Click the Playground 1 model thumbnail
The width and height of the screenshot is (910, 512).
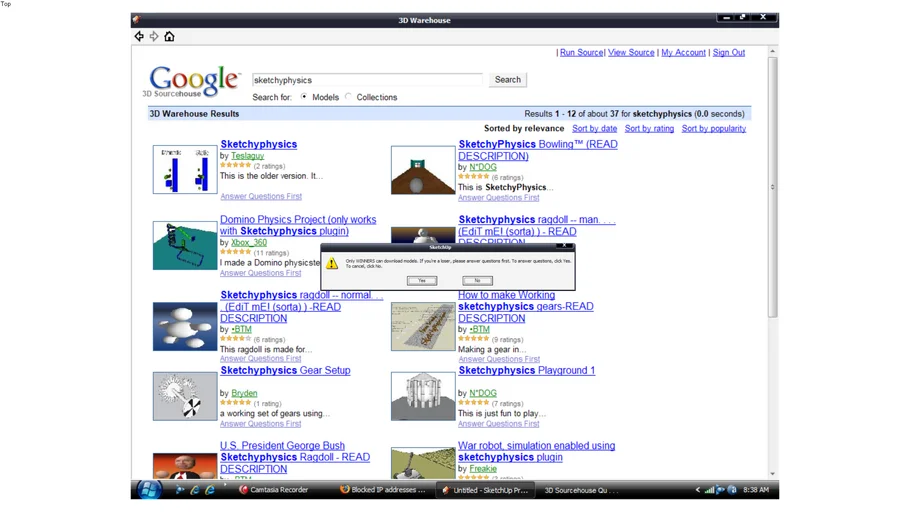pos(423,396)
